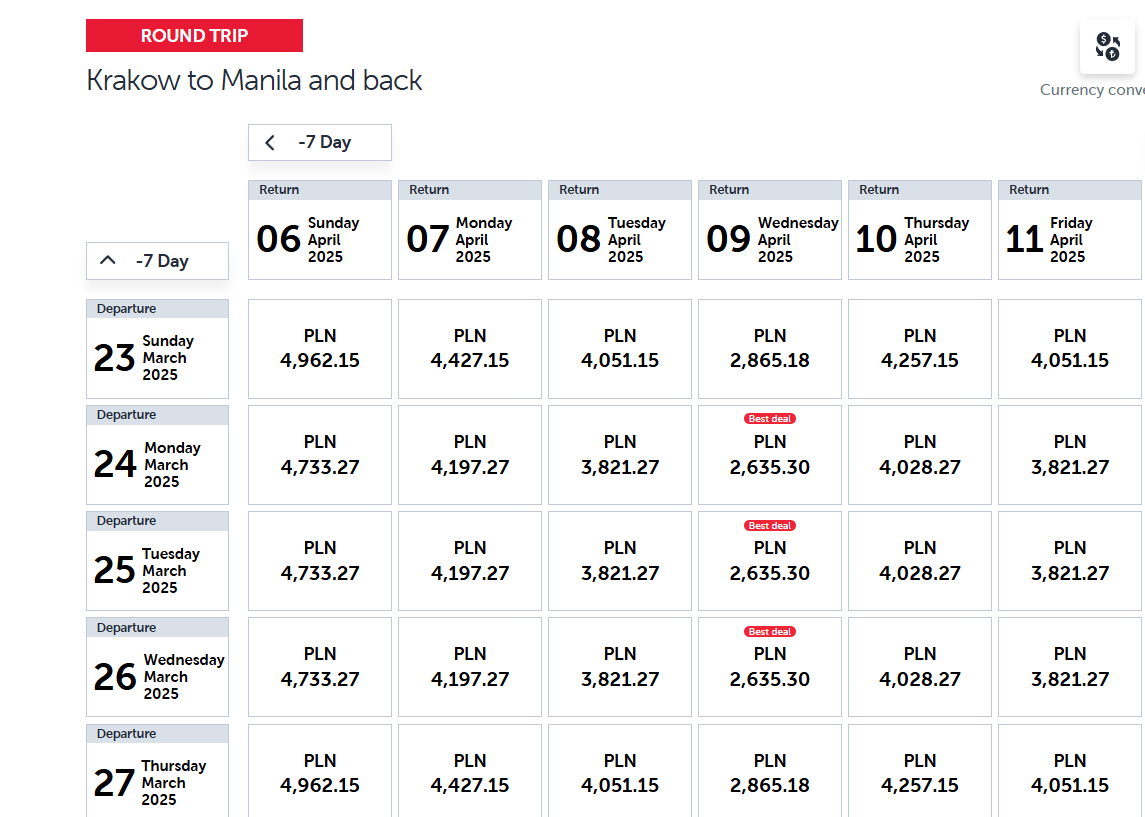Select PLN 4,962.15 fare for 23 March
Screen dimensions: 1145x817
(320, 349)
